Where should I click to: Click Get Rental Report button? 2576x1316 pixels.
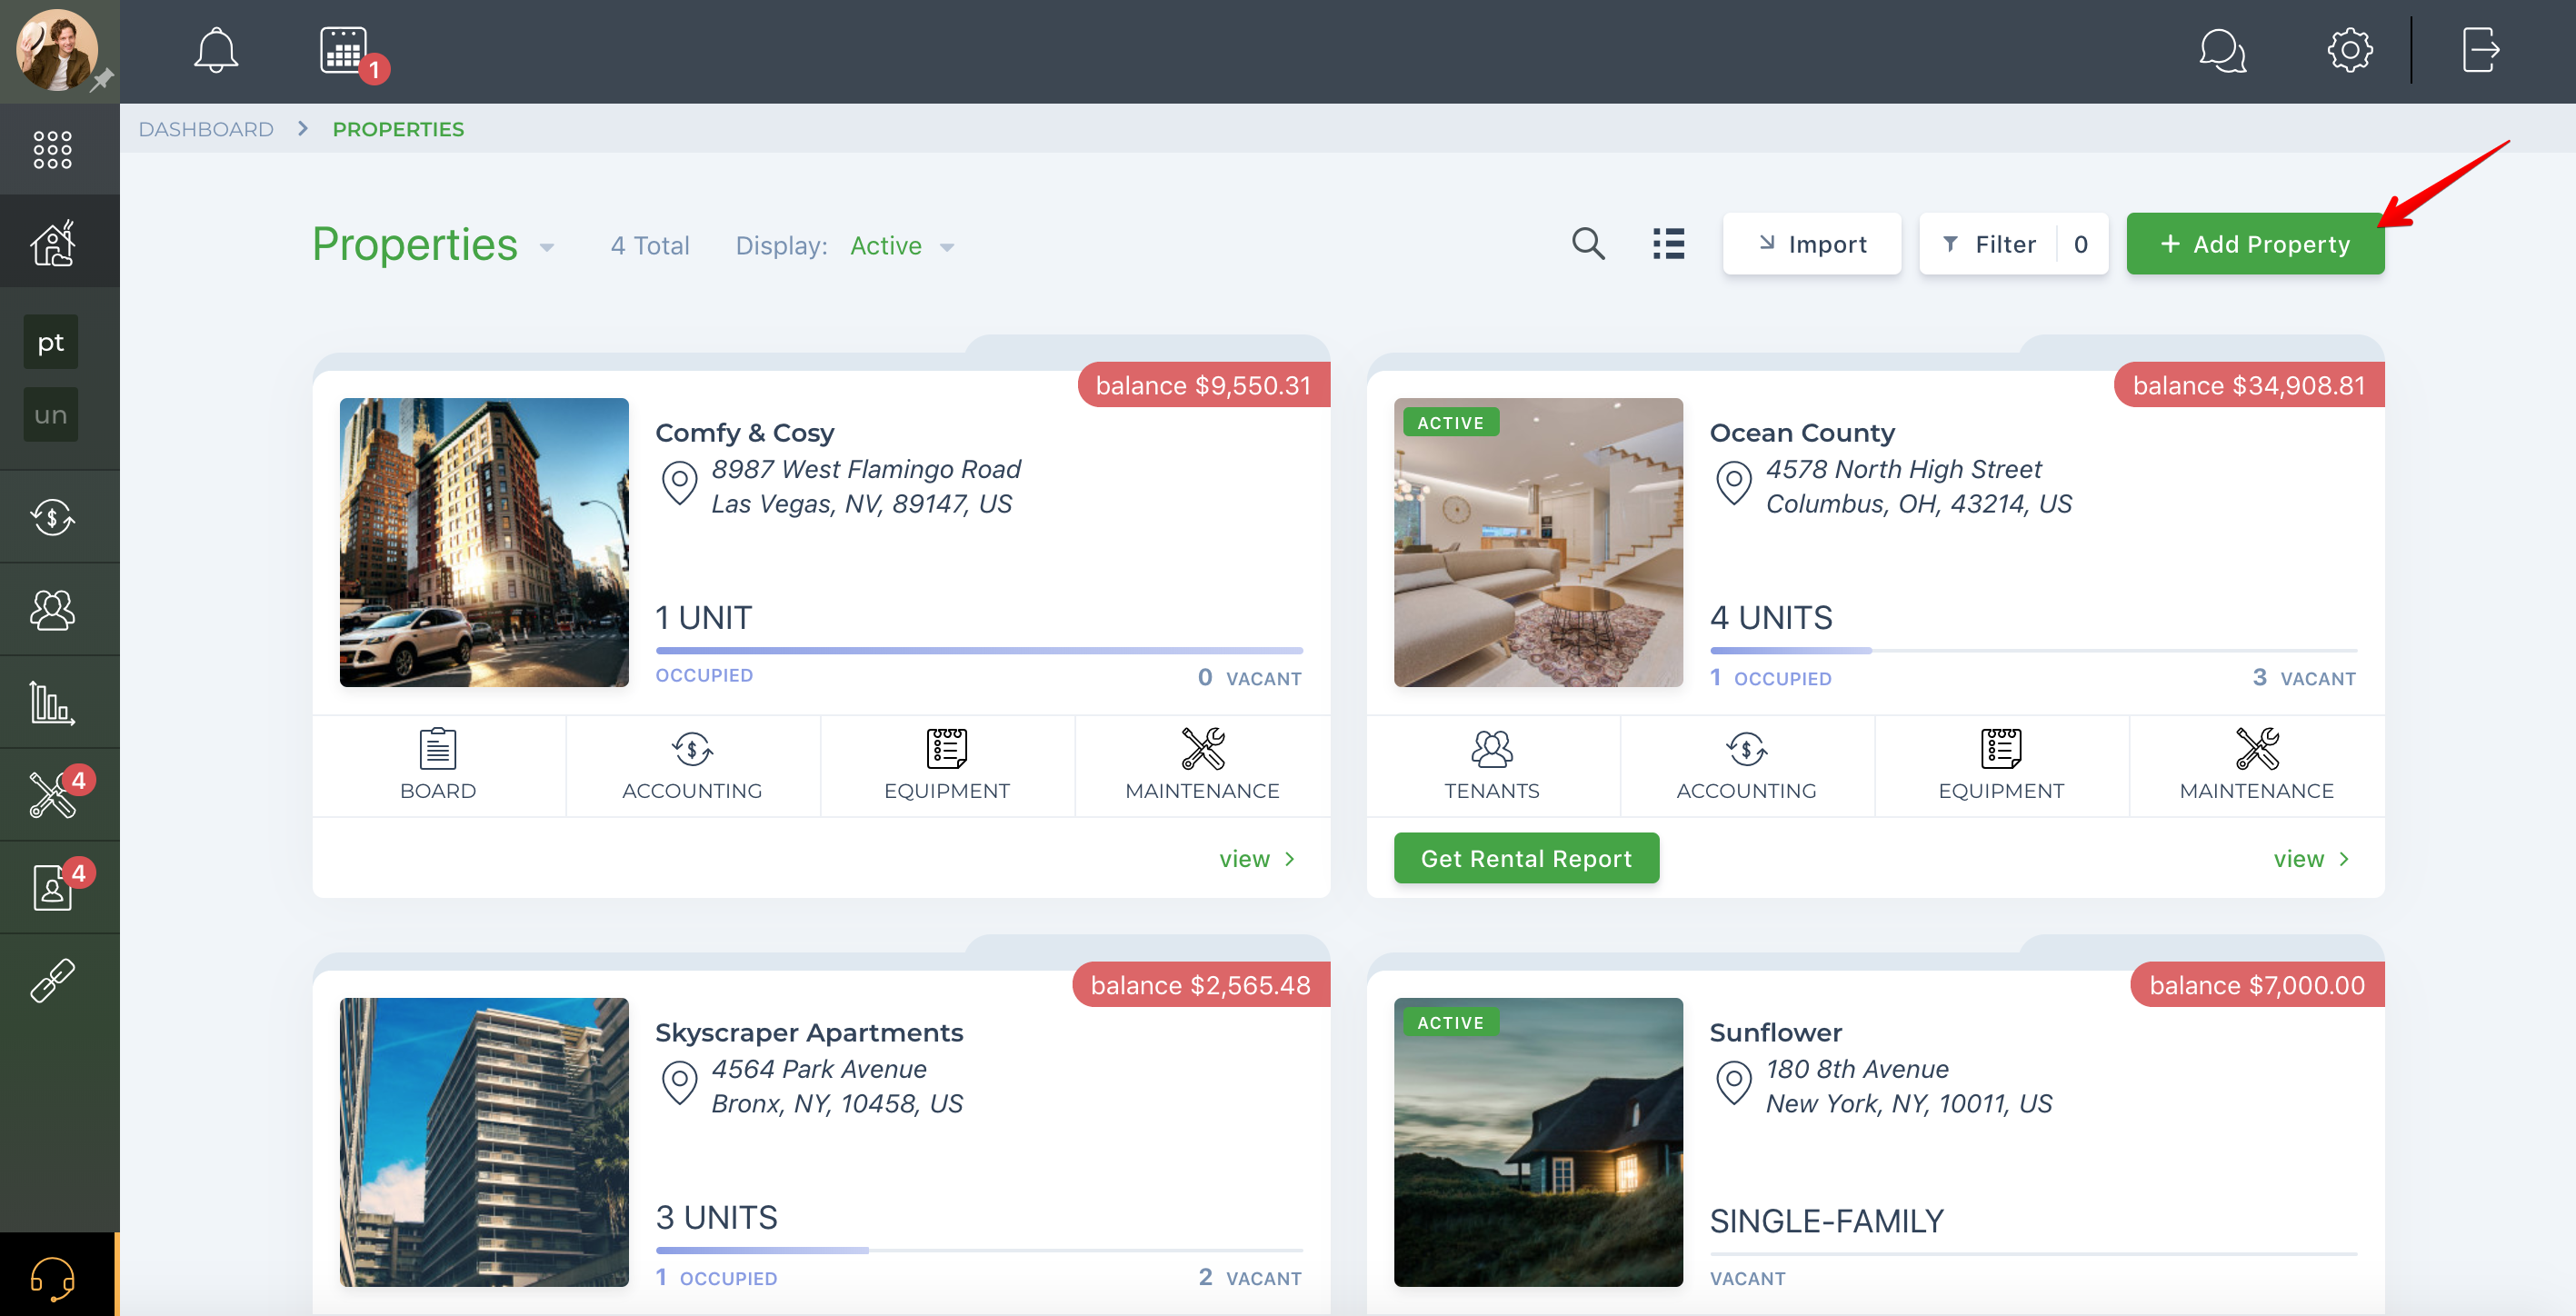click(1526, 858)
